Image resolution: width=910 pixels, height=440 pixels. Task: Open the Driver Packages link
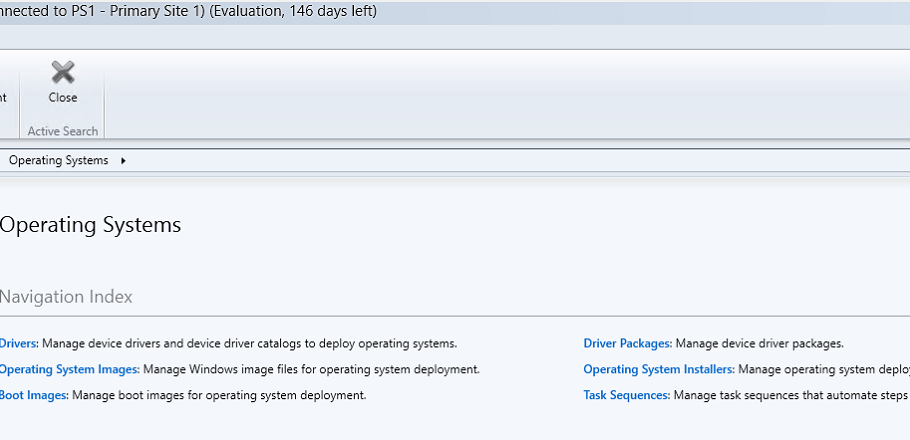[x=627, y=343]
